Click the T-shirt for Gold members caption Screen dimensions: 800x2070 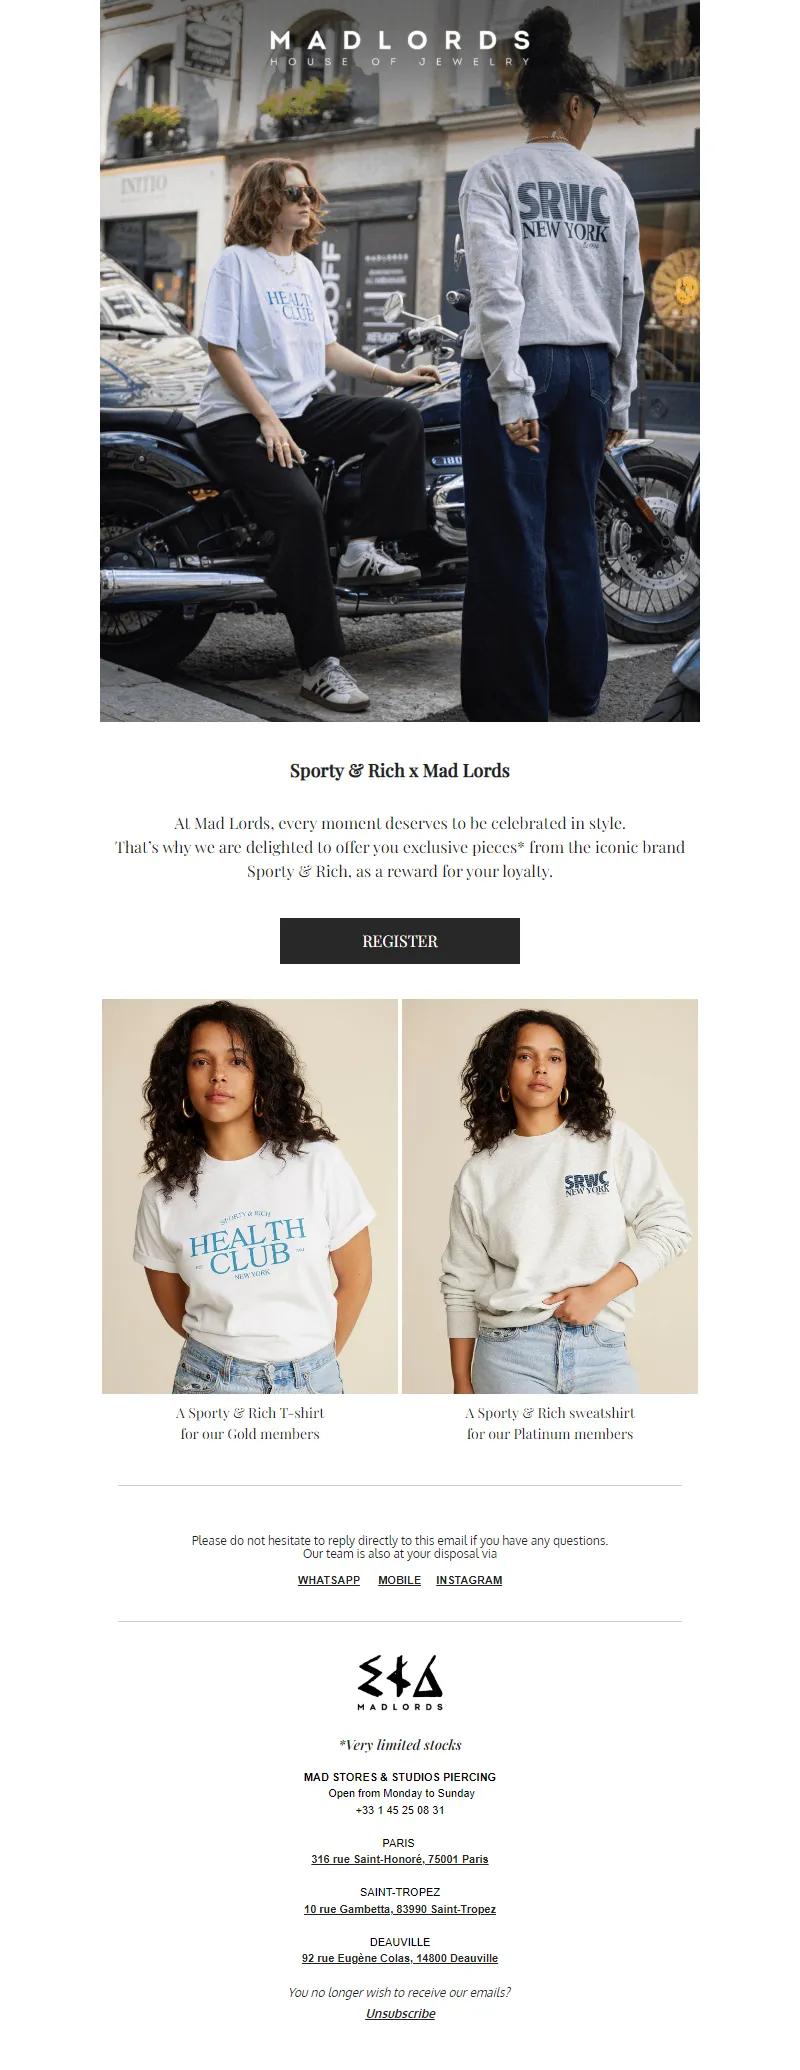point(250,1423)
